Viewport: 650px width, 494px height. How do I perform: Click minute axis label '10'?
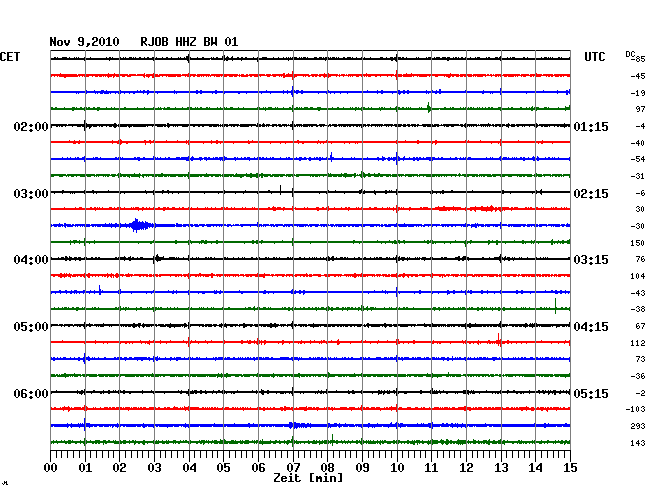pos(397,467)
